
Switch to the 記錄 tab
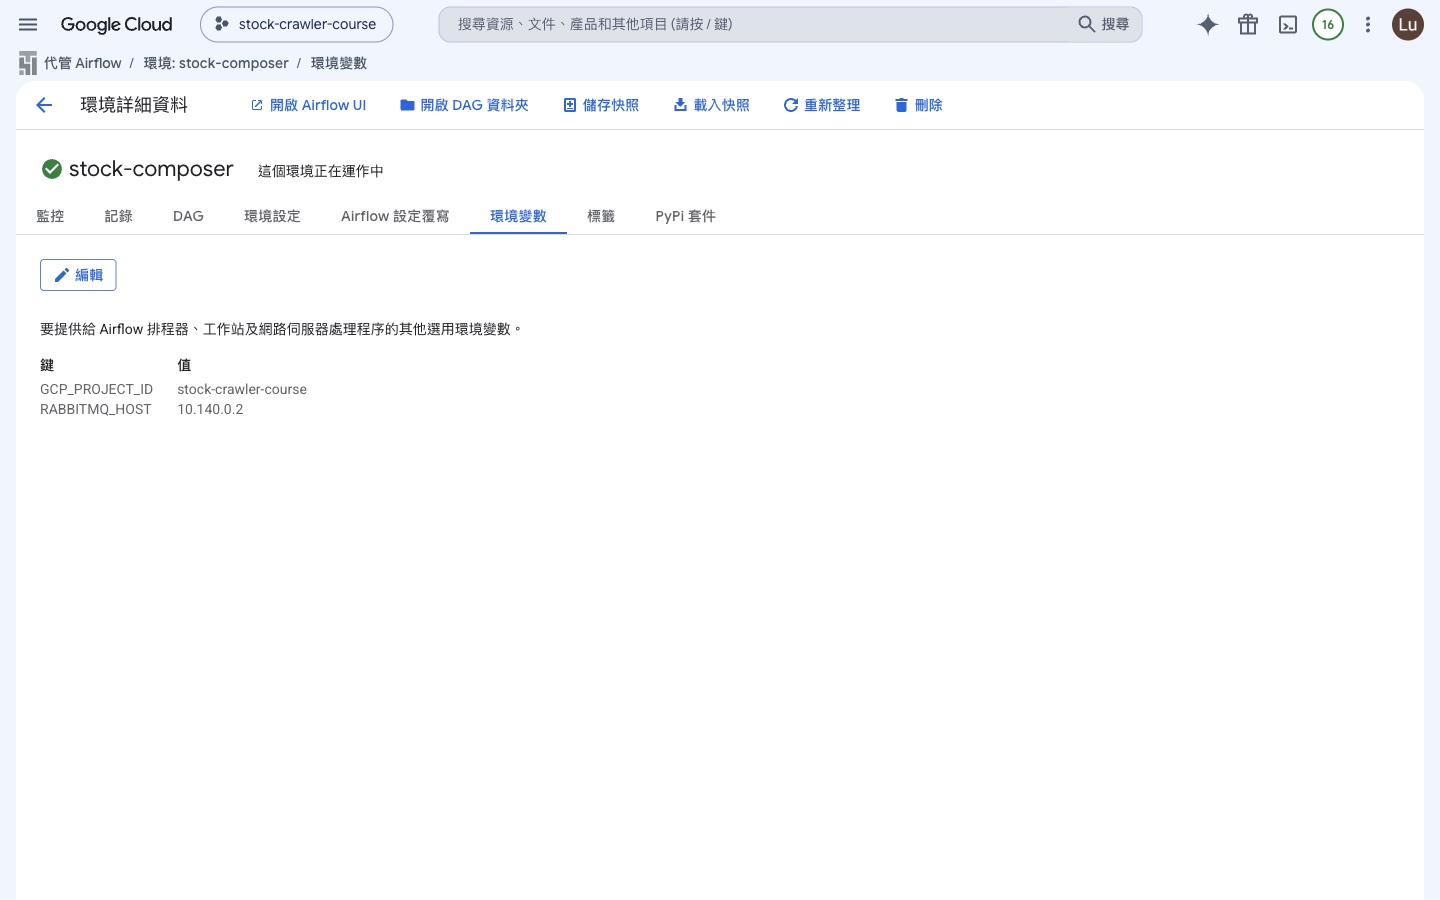(x=118, y=216)
